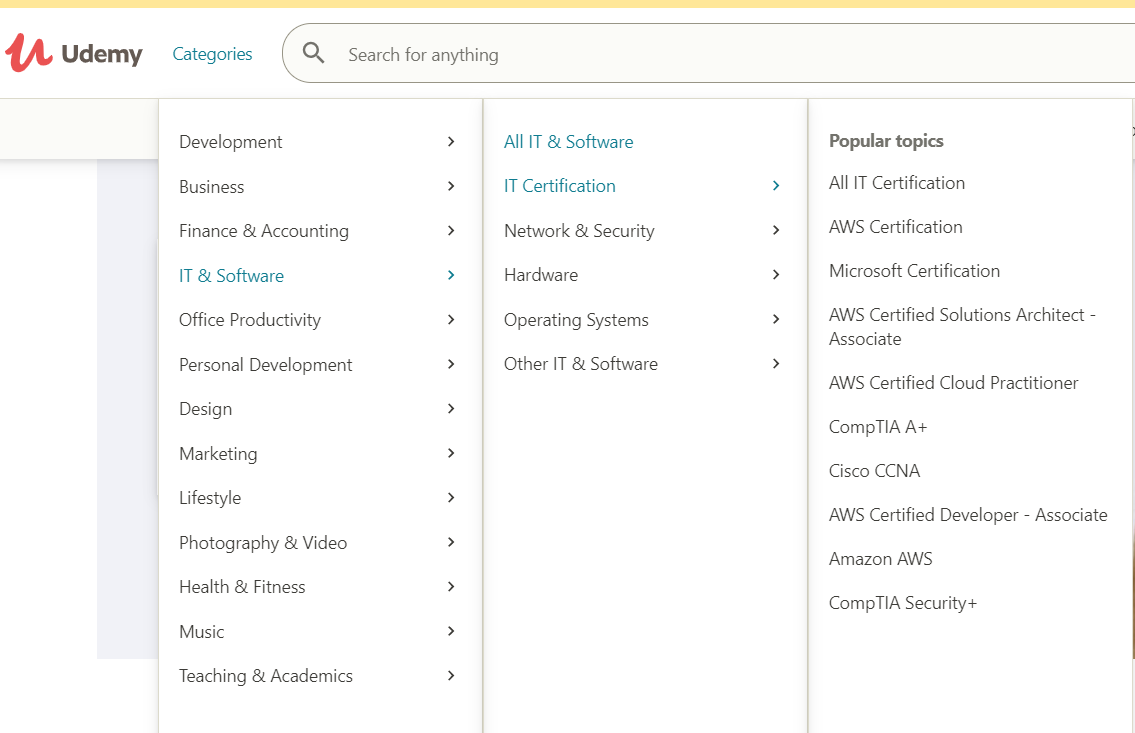1135x733 pixels.
Task: Open AWS Certified Cloud Practitioner topic
Action: [x=953, y=383]
